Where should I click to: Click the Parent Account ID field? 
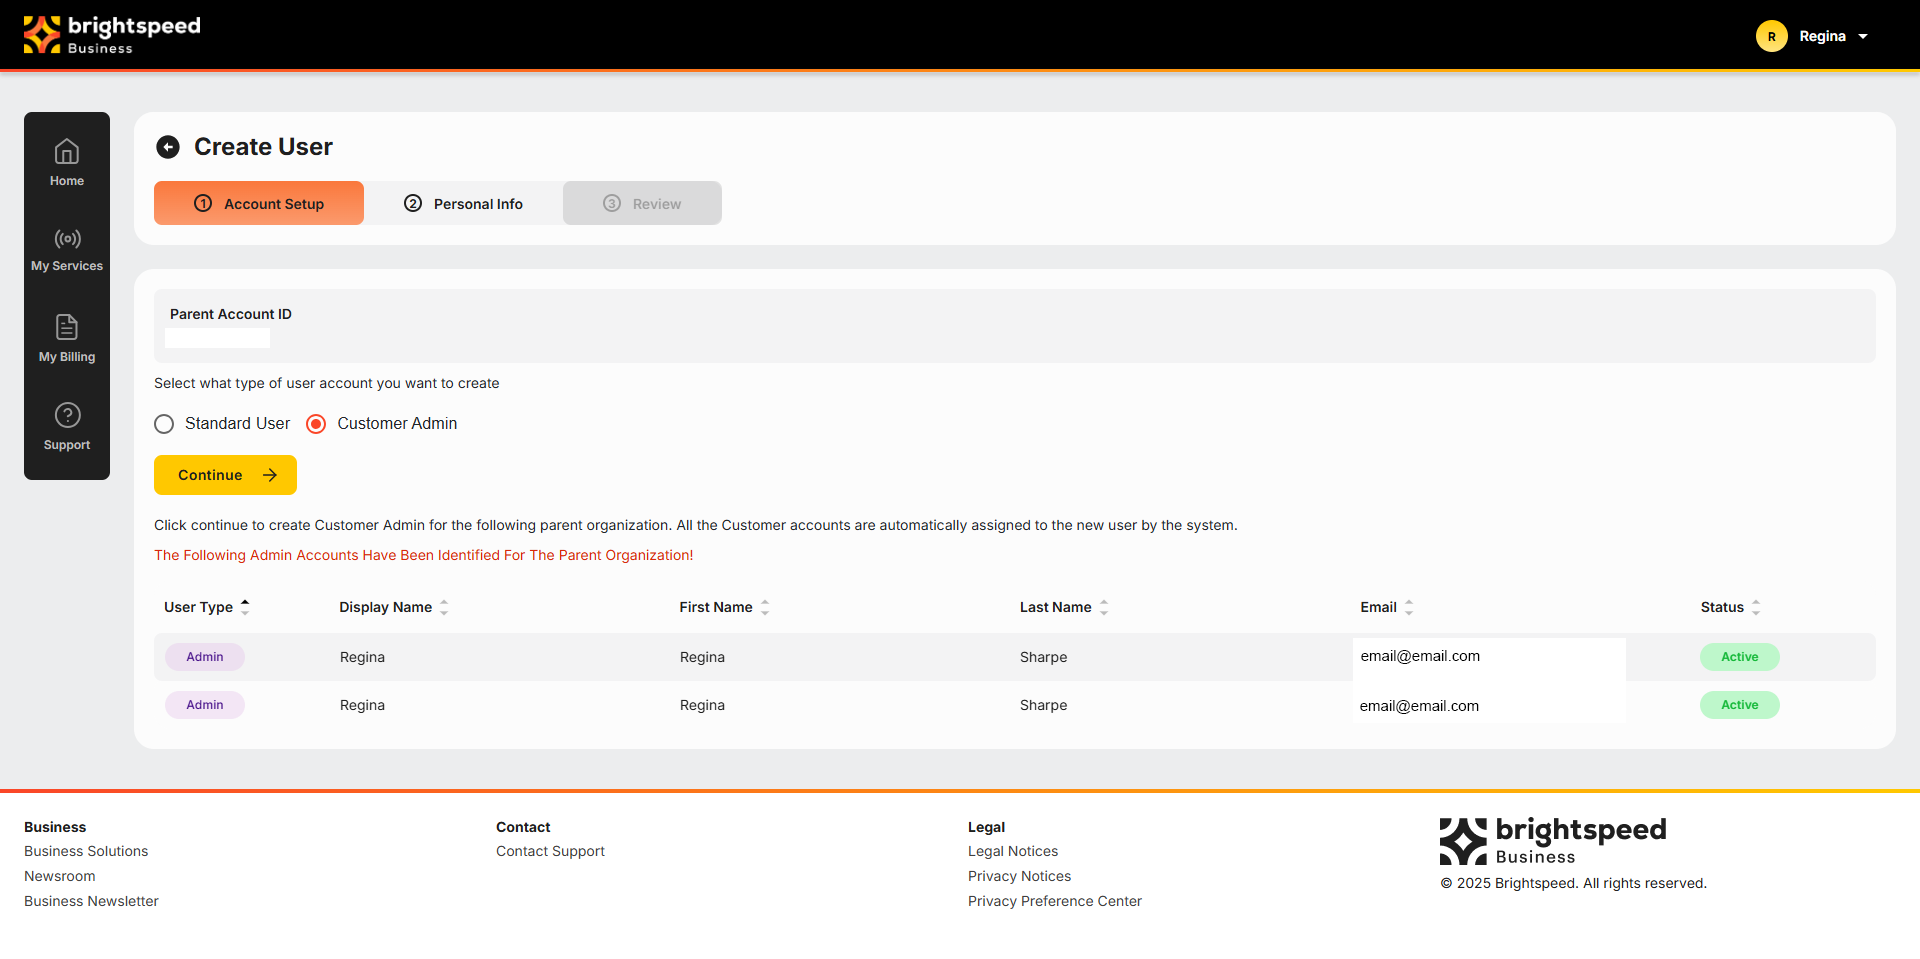pos(217,338)
